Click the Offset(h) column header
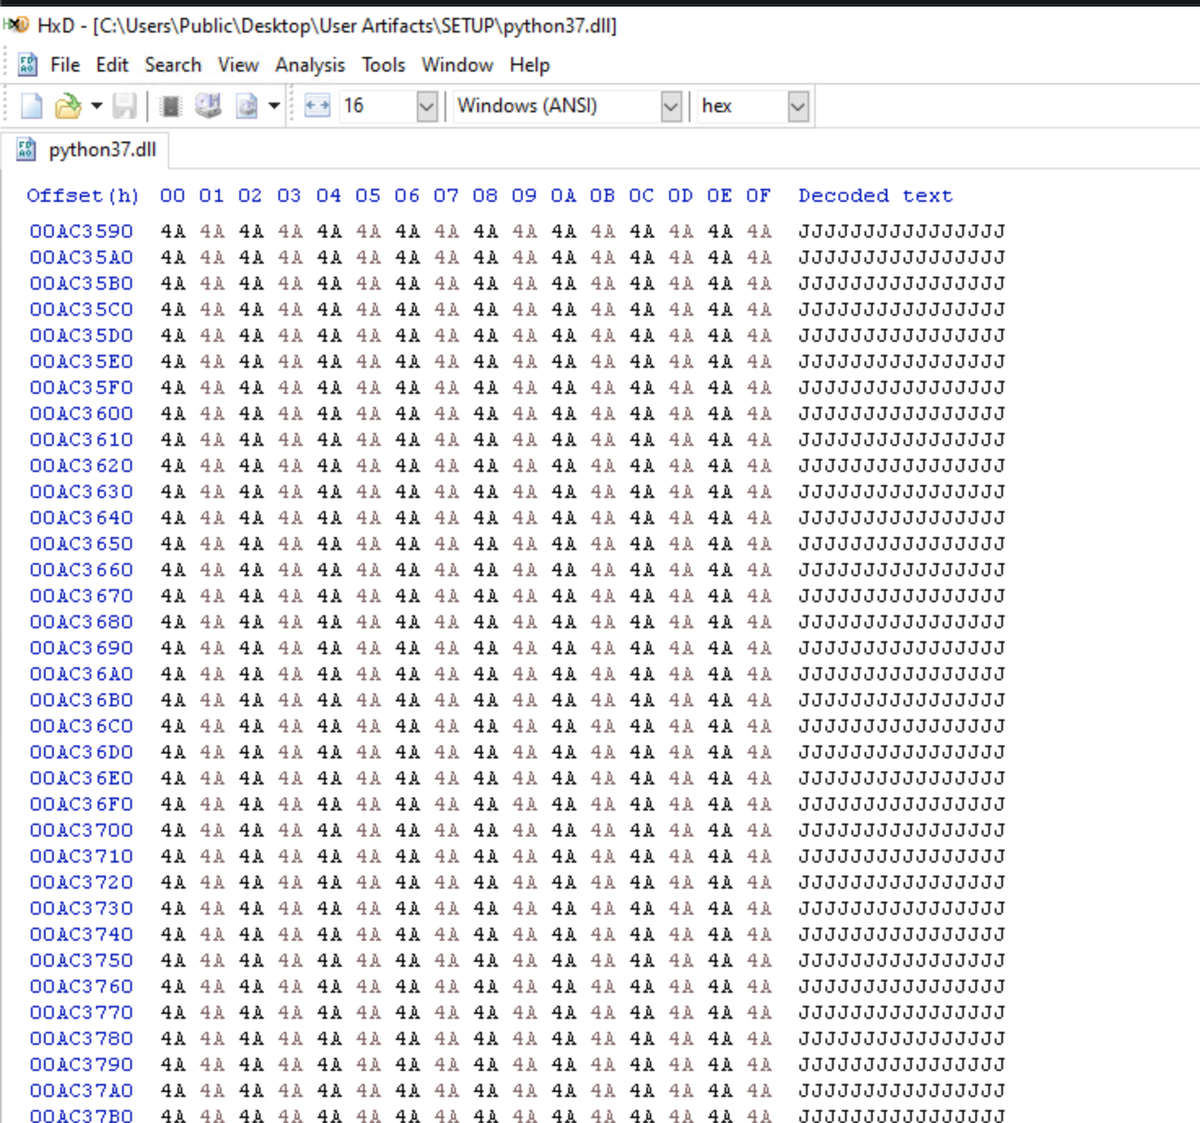The image size is (1200, 1123). tap(83, 196)
